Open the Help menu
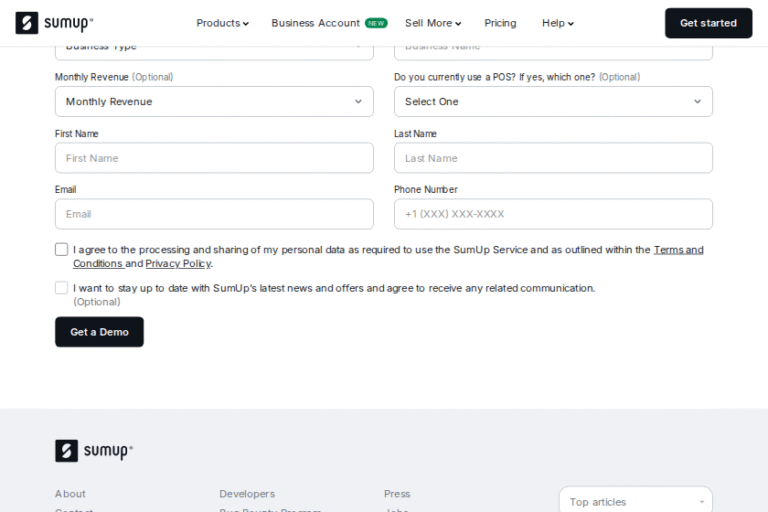Viewport: 768px width, 512px height. [558, 23]
